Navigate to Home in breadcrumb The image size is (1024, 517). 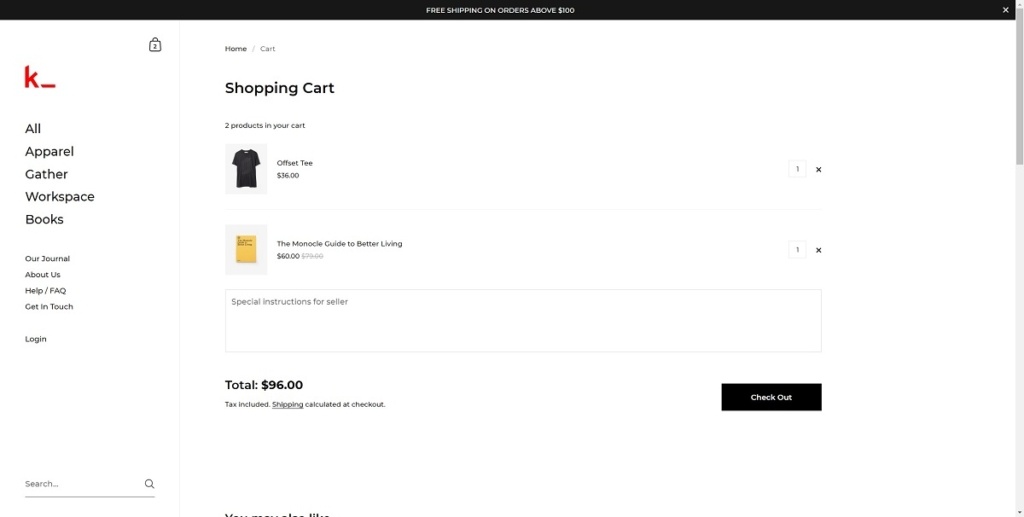pos(235,49)
